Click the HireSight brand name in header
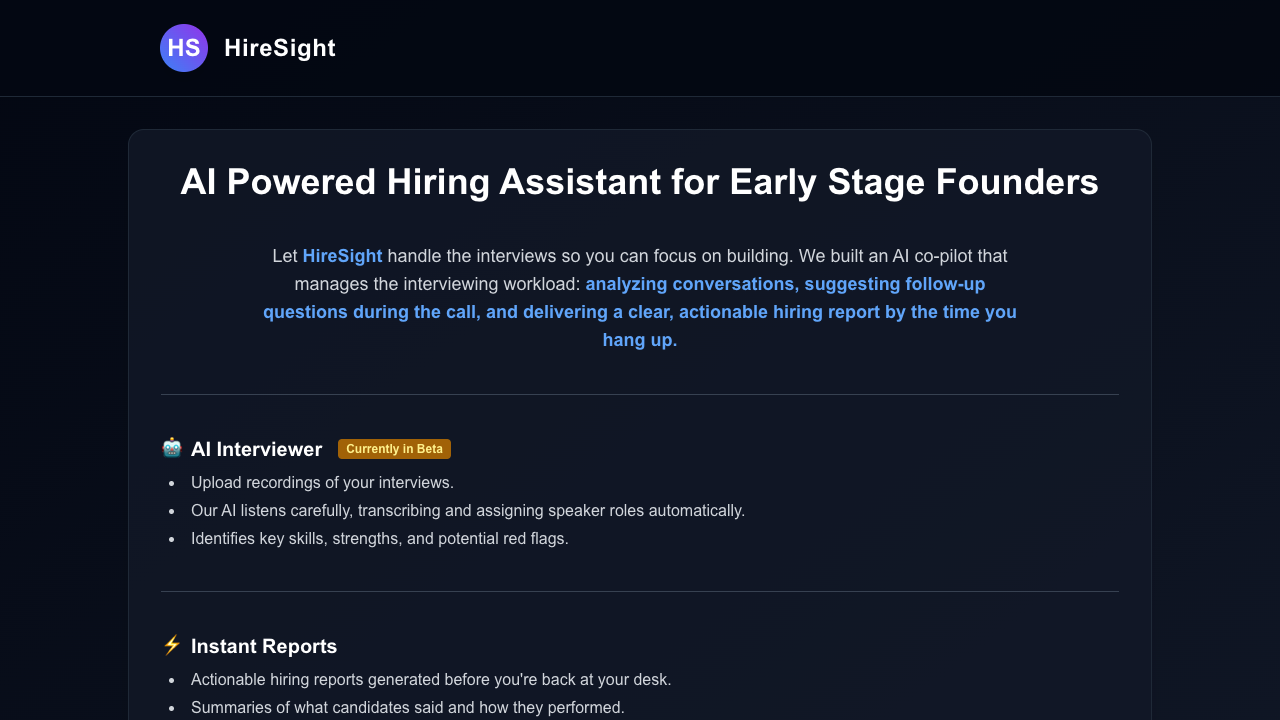The width and height of the screenshot is (1280, 720). pos(280,48)
